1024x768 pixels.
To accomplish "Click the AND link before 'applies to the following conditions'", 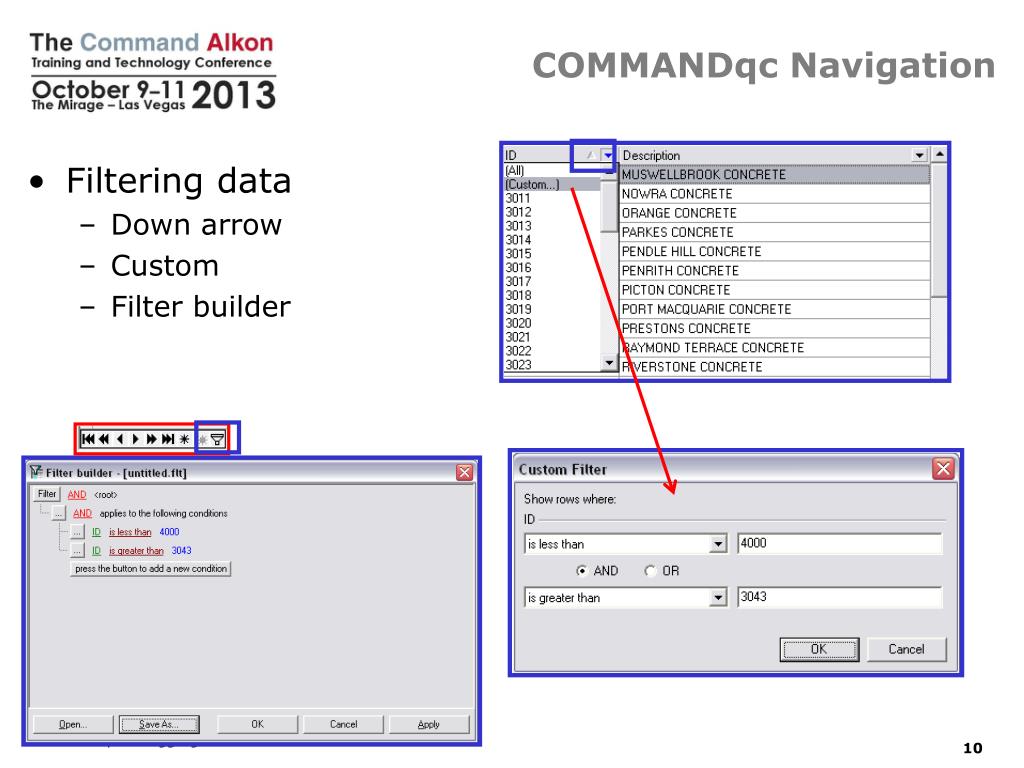I will tap(82, 513).
